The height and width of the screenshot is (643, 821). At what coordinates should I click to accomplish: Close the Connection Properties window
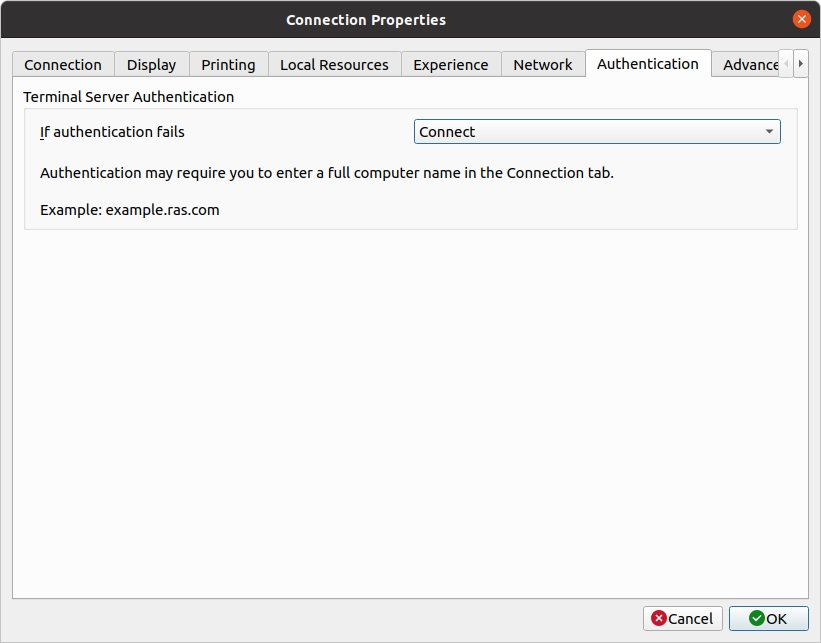pos(801,19)
